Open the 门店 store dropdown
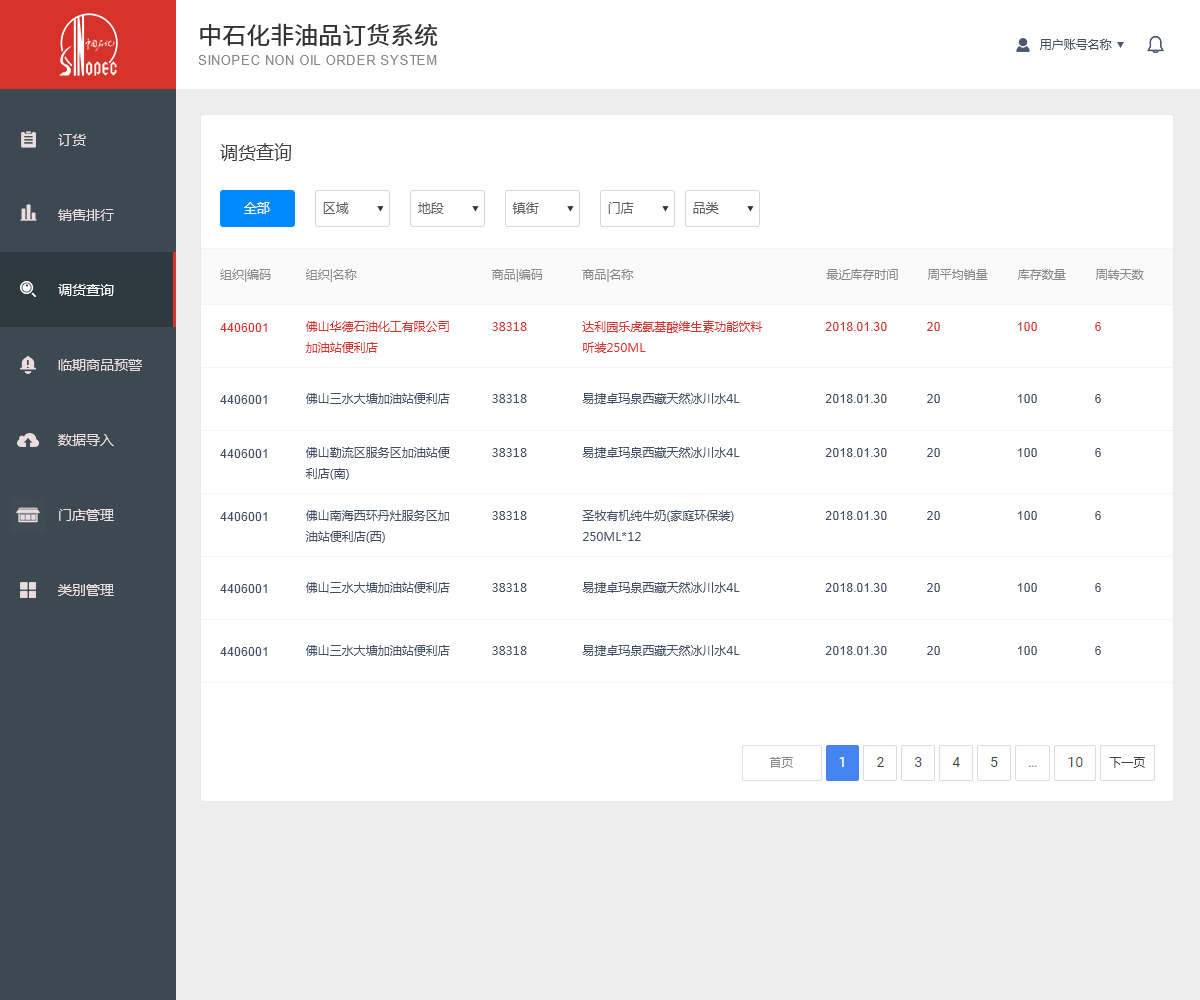 [x=637, y=208]
